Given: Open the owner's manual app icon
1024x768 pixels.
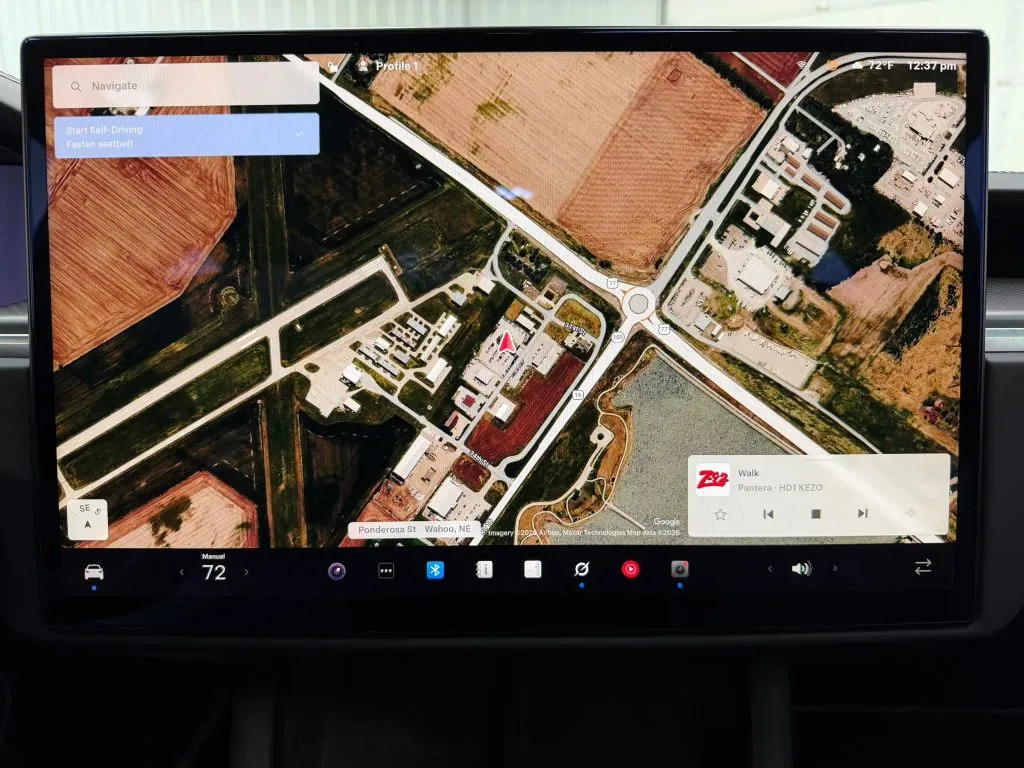Looking at the screenshot, I should click(x=484, y=569).
